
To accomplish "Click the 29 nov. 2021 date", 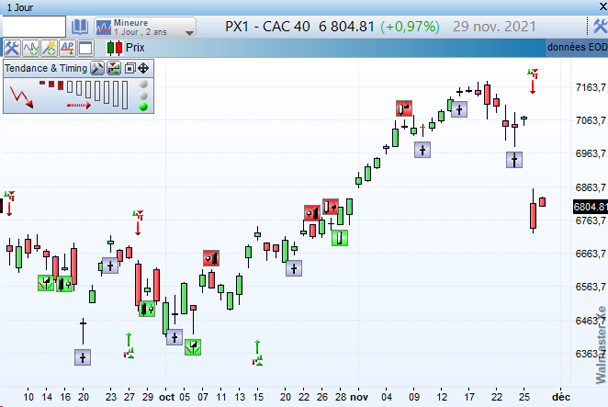I will pyautogui.click(x=494, y=27).
